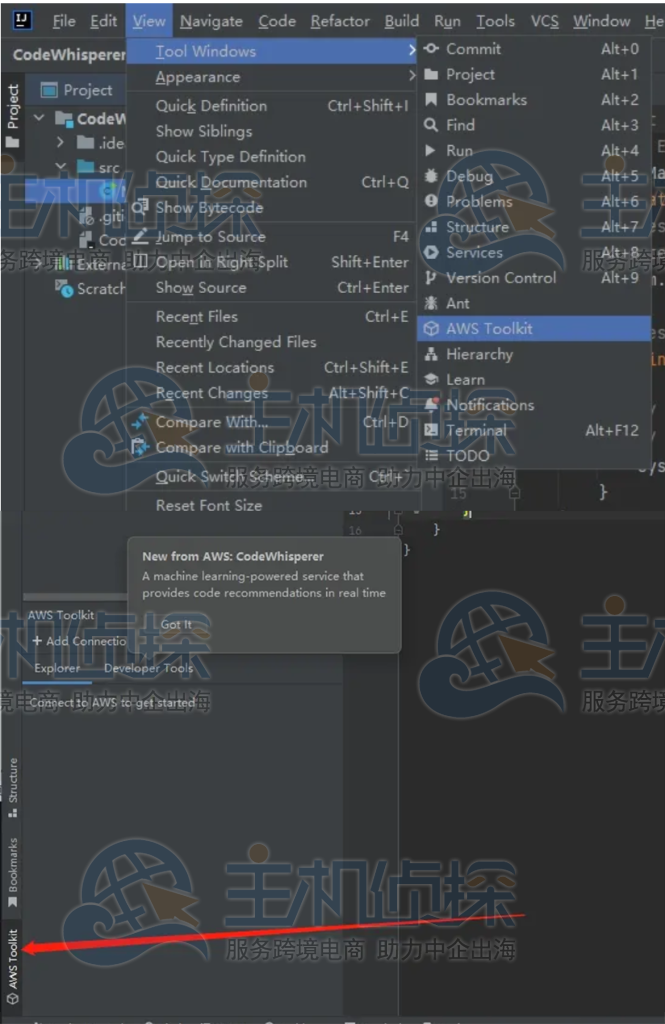Click Got It in CodeWhisperer popup
This screenshot has width=665, height=1024.
pyautogui.click(x=176, y=624)
